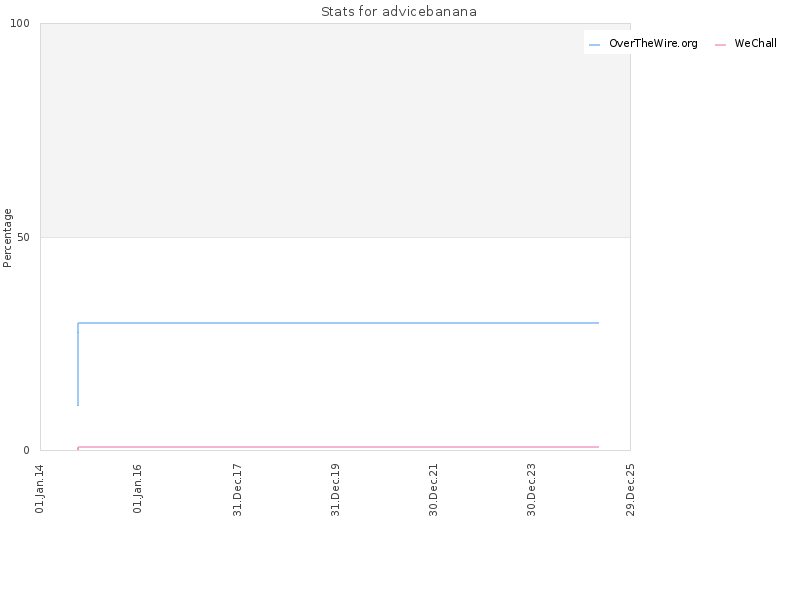Click the Percentage y-axis title

[7, 238]
